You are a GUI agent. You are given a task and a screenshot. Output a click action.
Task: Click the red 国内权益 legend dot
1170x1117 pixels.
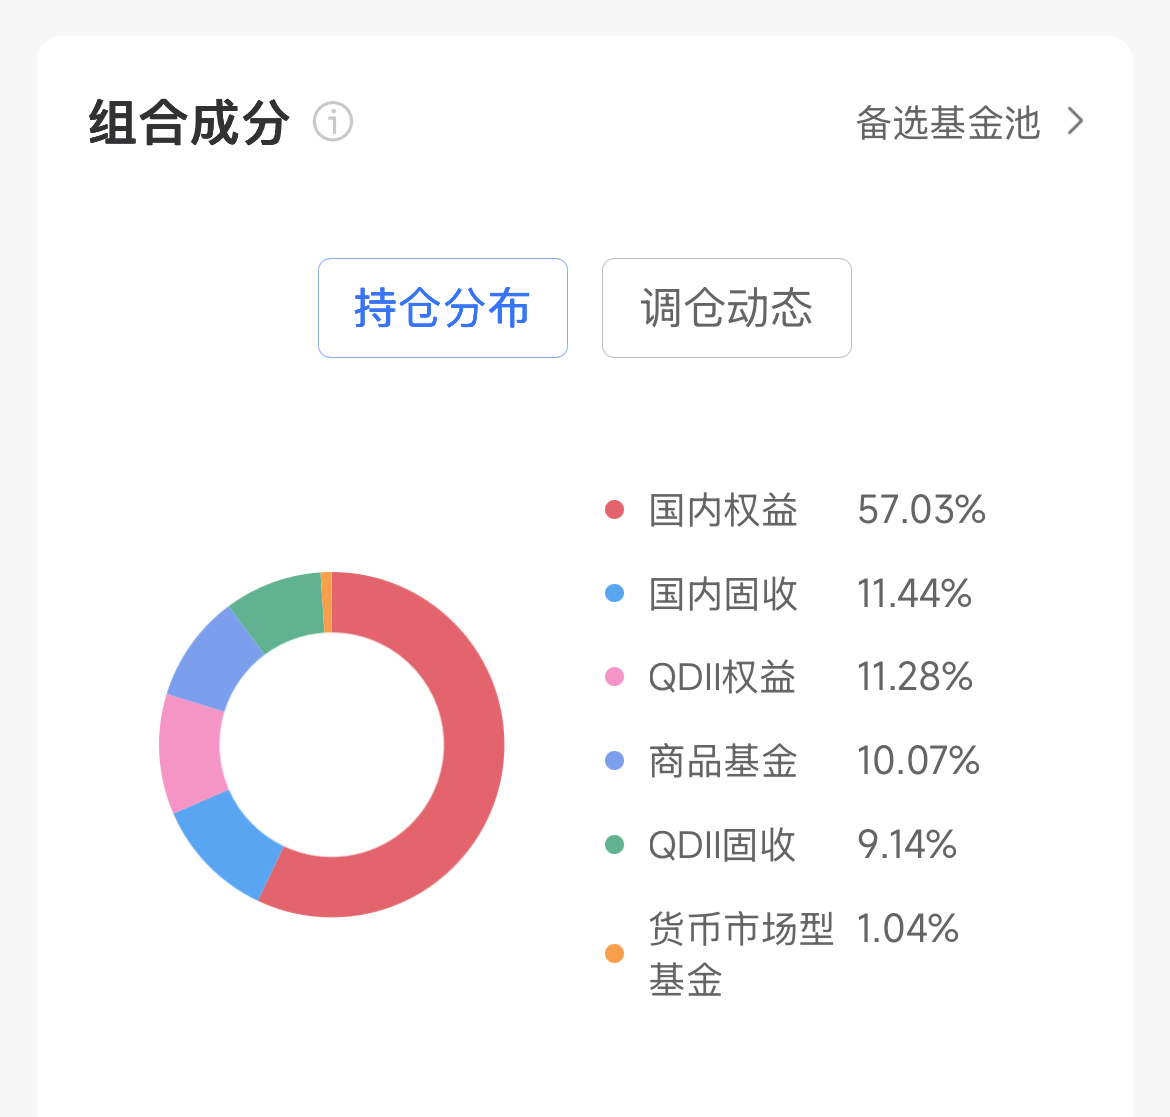click(614, 510)
